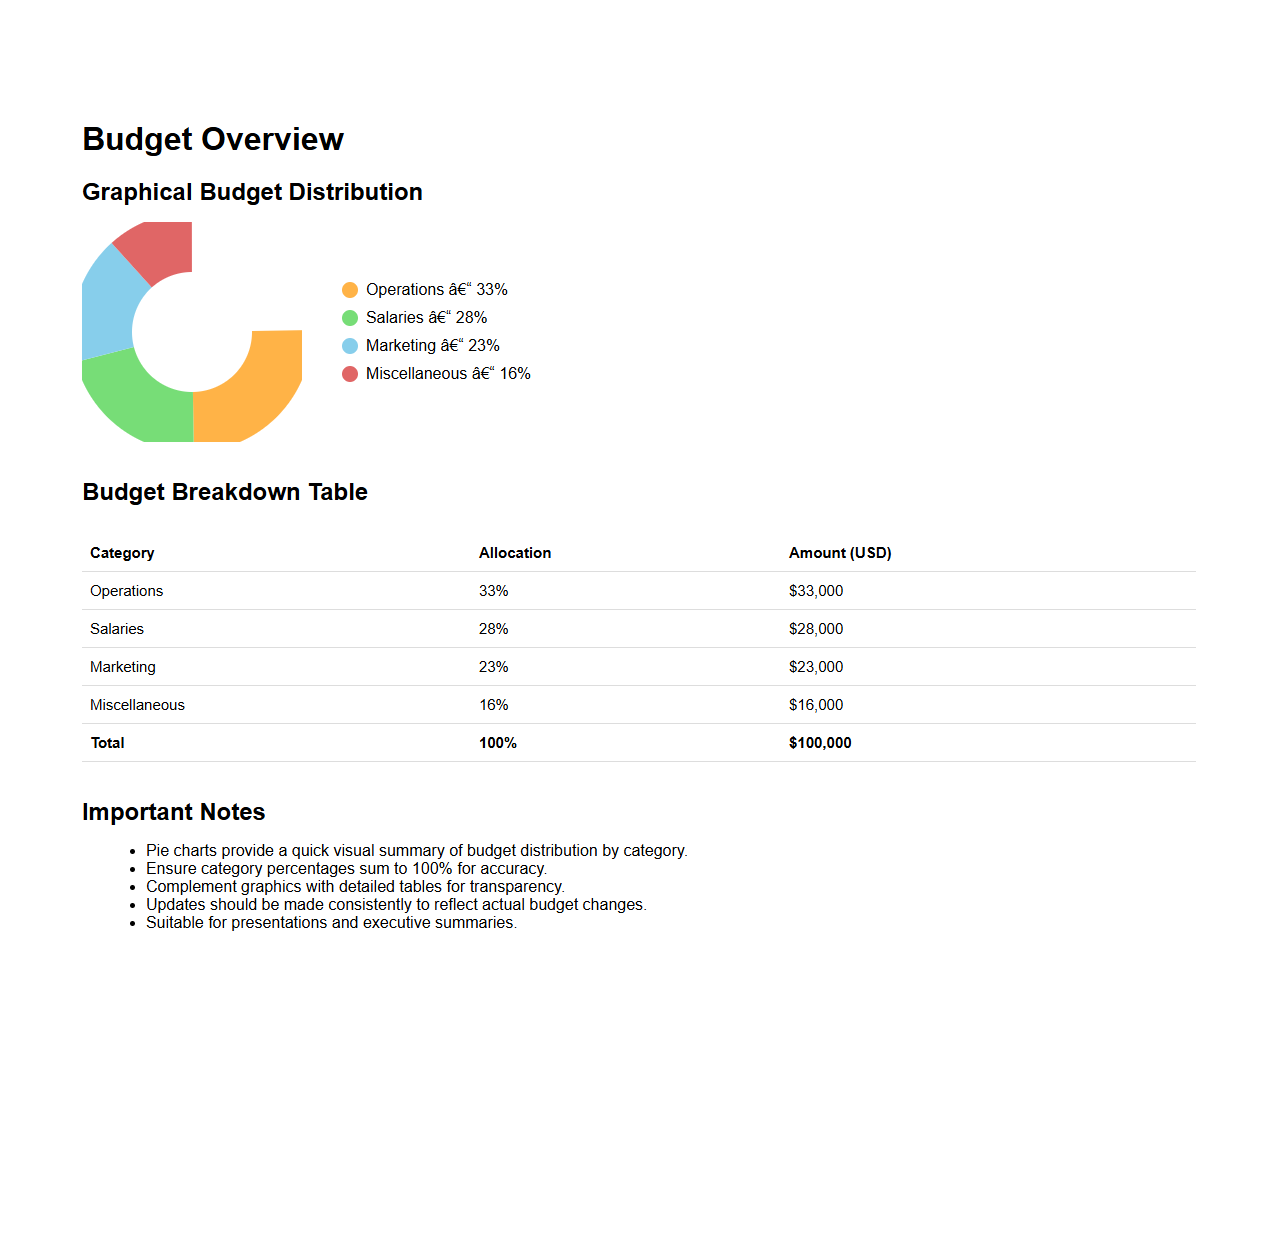This screenshot has height=1251, width=1278.
Task: Click the Budget Overview main heading
Action: pos(213,139)
